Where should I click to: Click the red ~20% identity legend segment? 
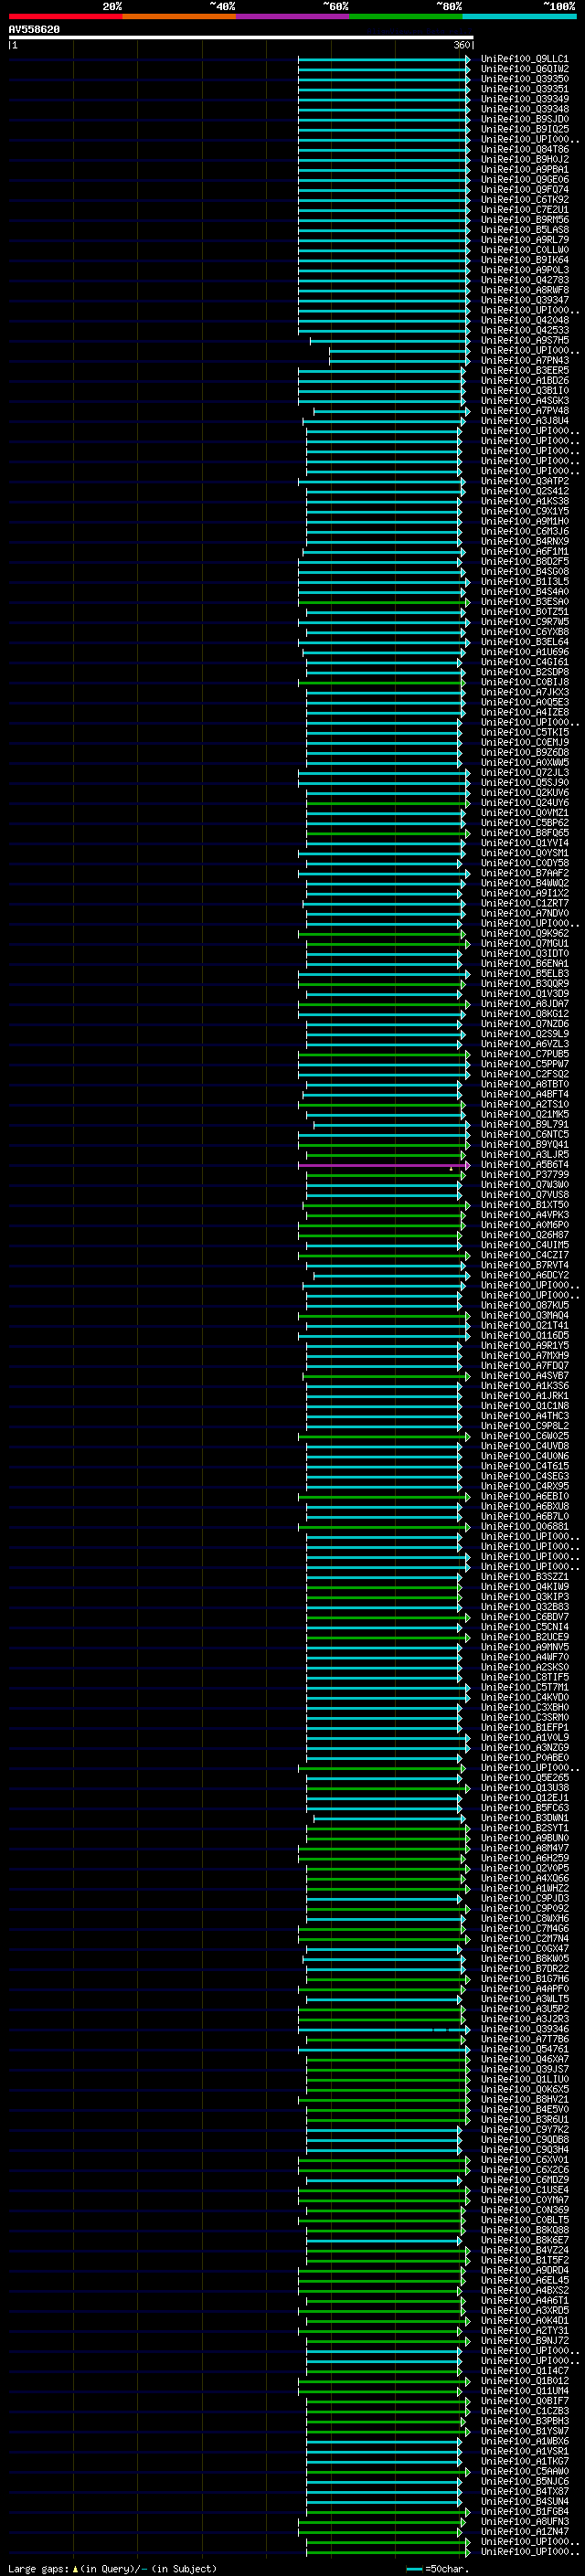[x=65, y=17]
